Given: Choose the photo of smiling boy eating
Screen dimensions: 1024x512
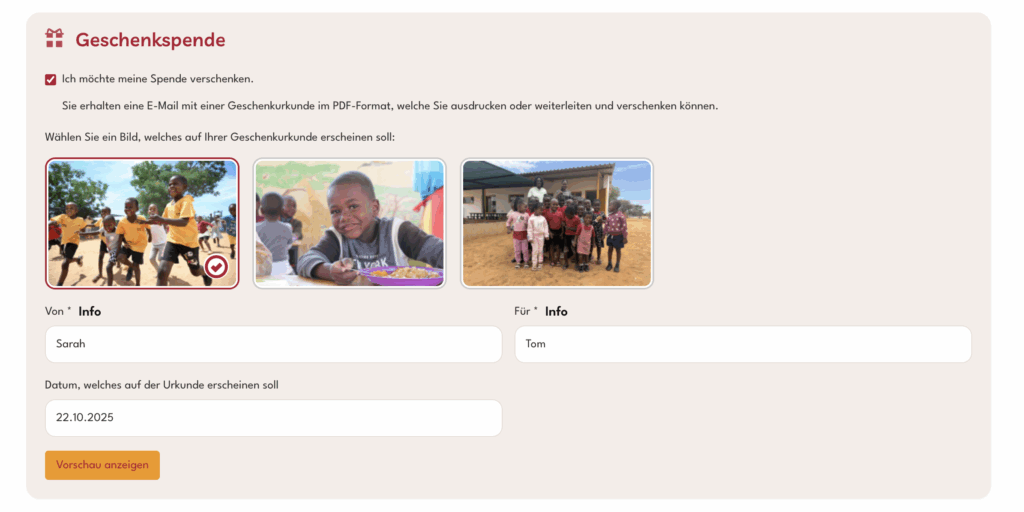Looking at the screenshot, I should click(x=349, y=223).
